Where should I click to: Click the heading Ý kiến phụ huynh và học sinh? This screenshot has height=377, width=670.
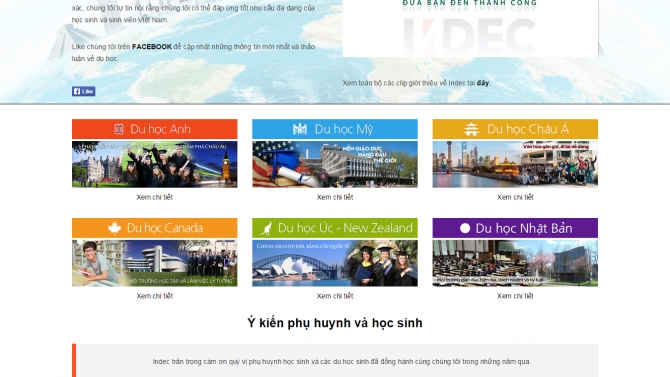click(335, 323)
